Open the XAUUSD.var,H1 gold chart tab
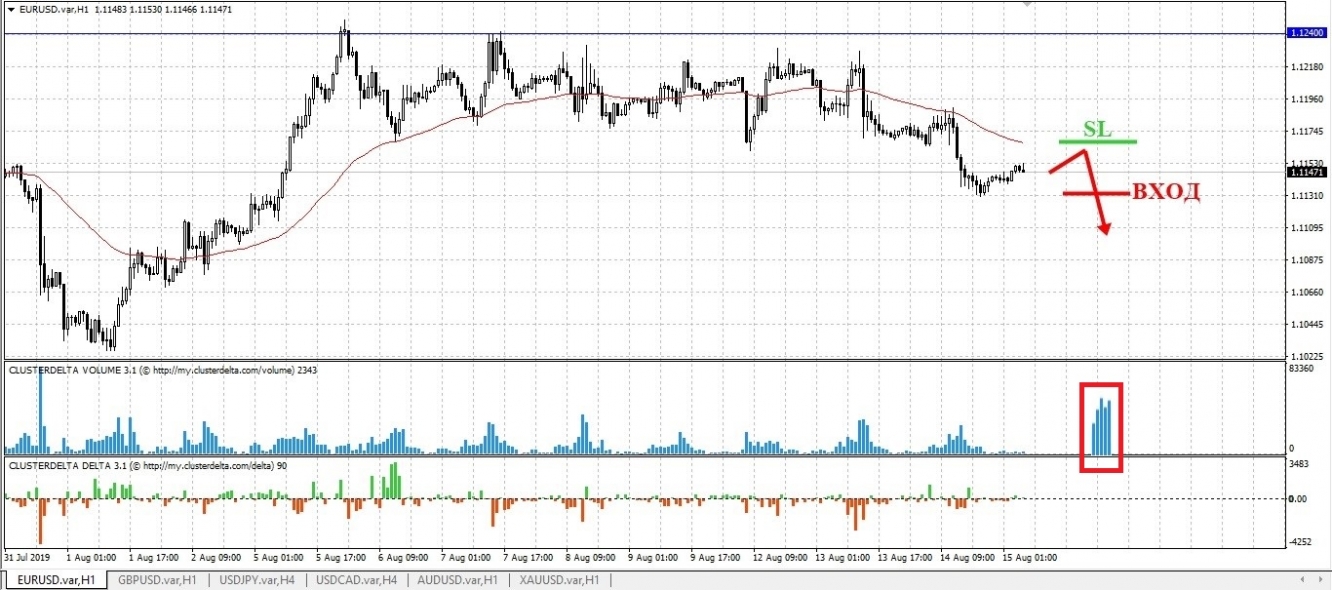1332x590 pixels. (556, 579)
